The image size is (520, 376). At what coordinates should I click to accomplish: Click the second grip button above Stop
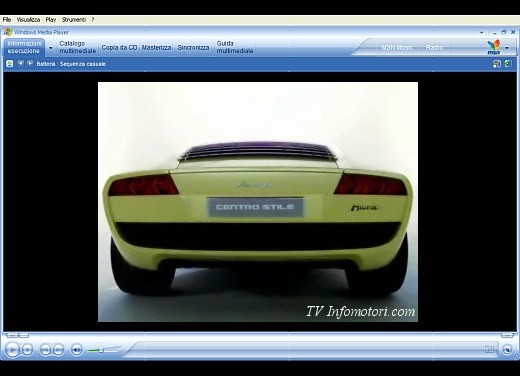click(x=24, y=335)
